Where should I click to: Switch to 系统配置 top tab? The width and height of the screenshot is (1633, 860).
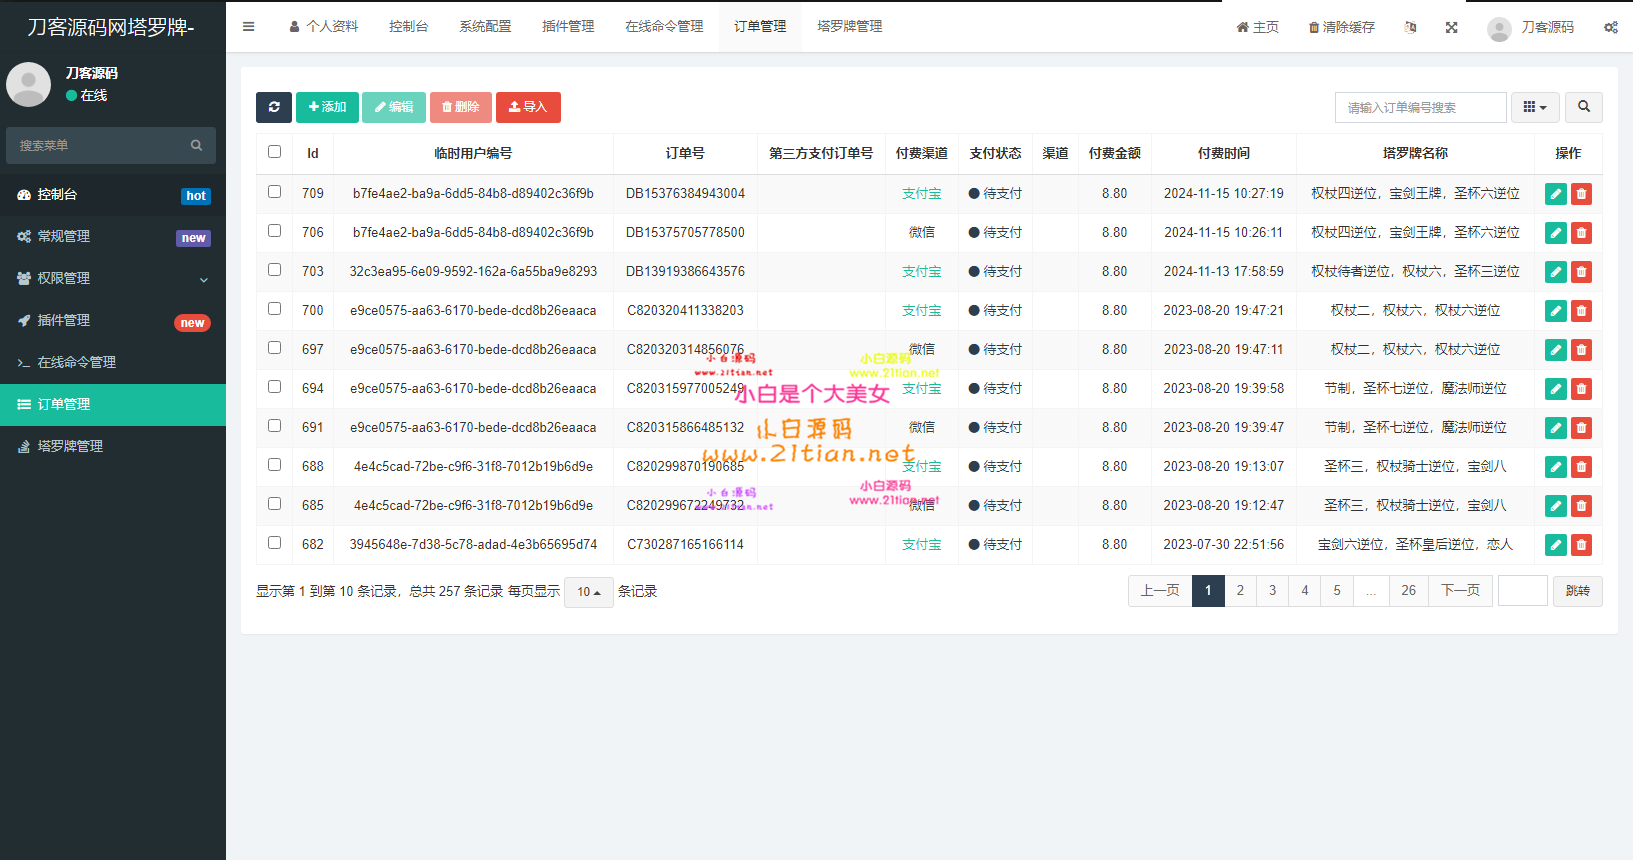(x=485, y=26)
